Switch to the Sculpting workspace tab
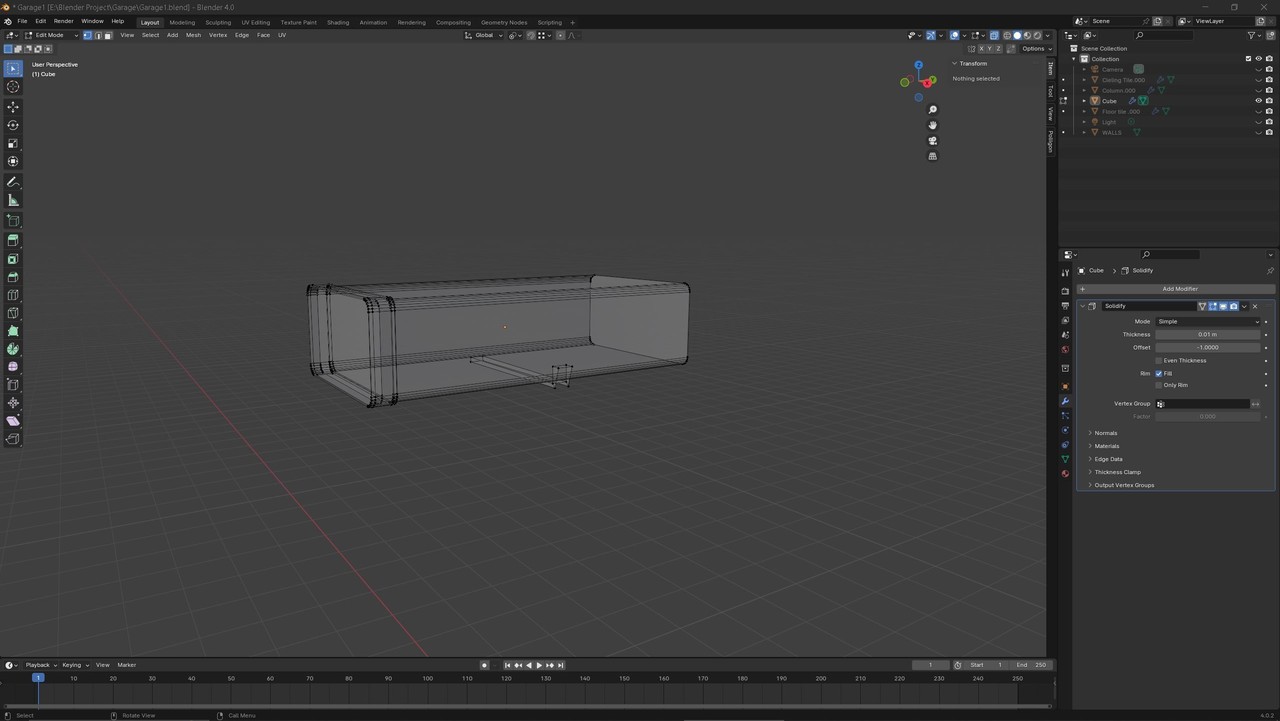The image size is (1280, 721). (x=218, y=22)
